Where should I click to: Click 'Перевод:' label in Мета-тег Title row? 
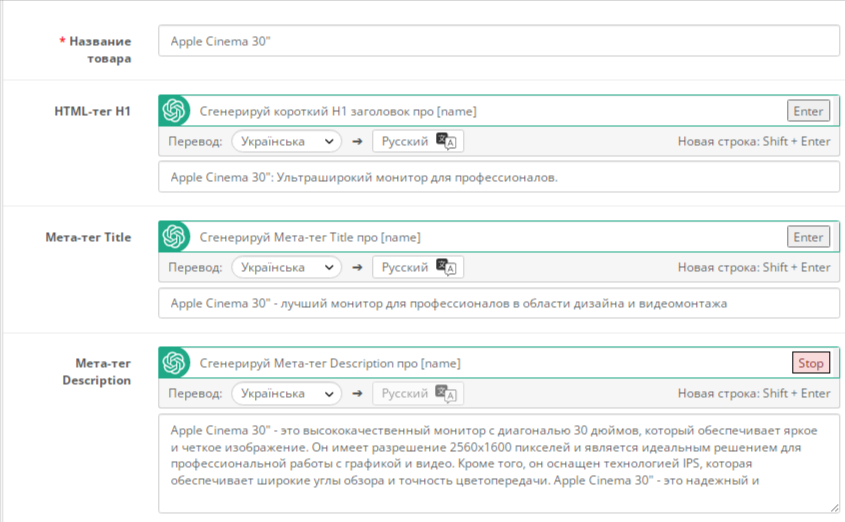pos(195,268)
